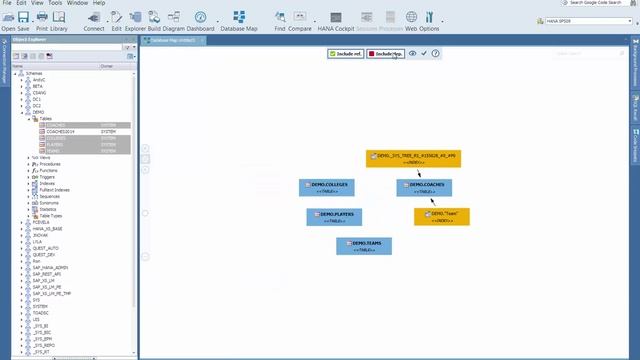Click the Print toolbar icon
The height and width of the screenshot is (360, 640).
tap(42, 21)
